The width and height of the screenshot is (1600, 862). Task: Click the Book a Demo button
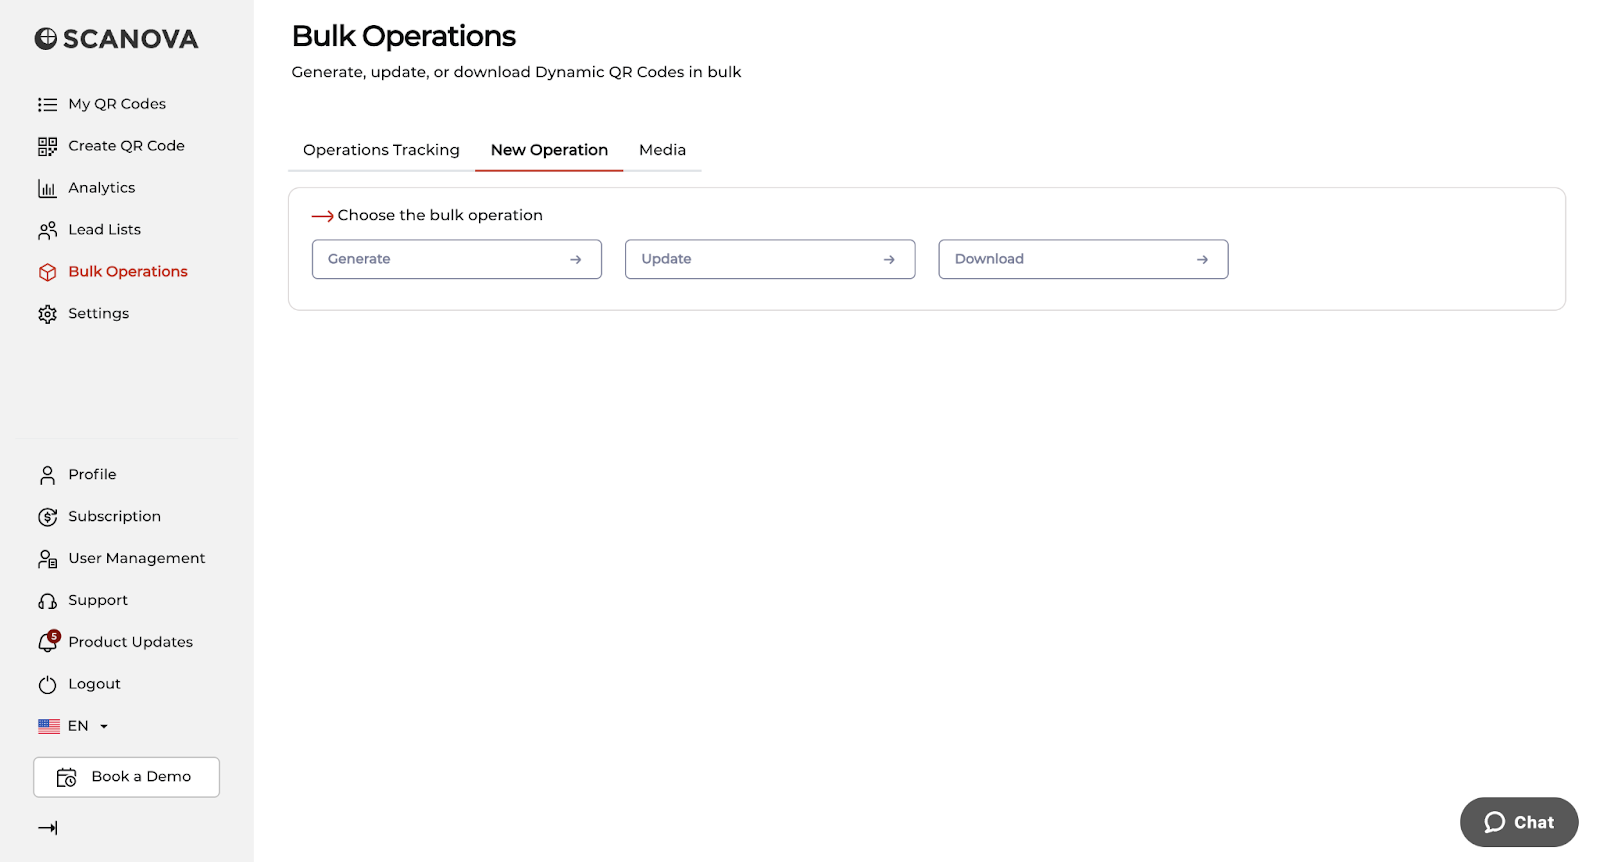[126, 777]
